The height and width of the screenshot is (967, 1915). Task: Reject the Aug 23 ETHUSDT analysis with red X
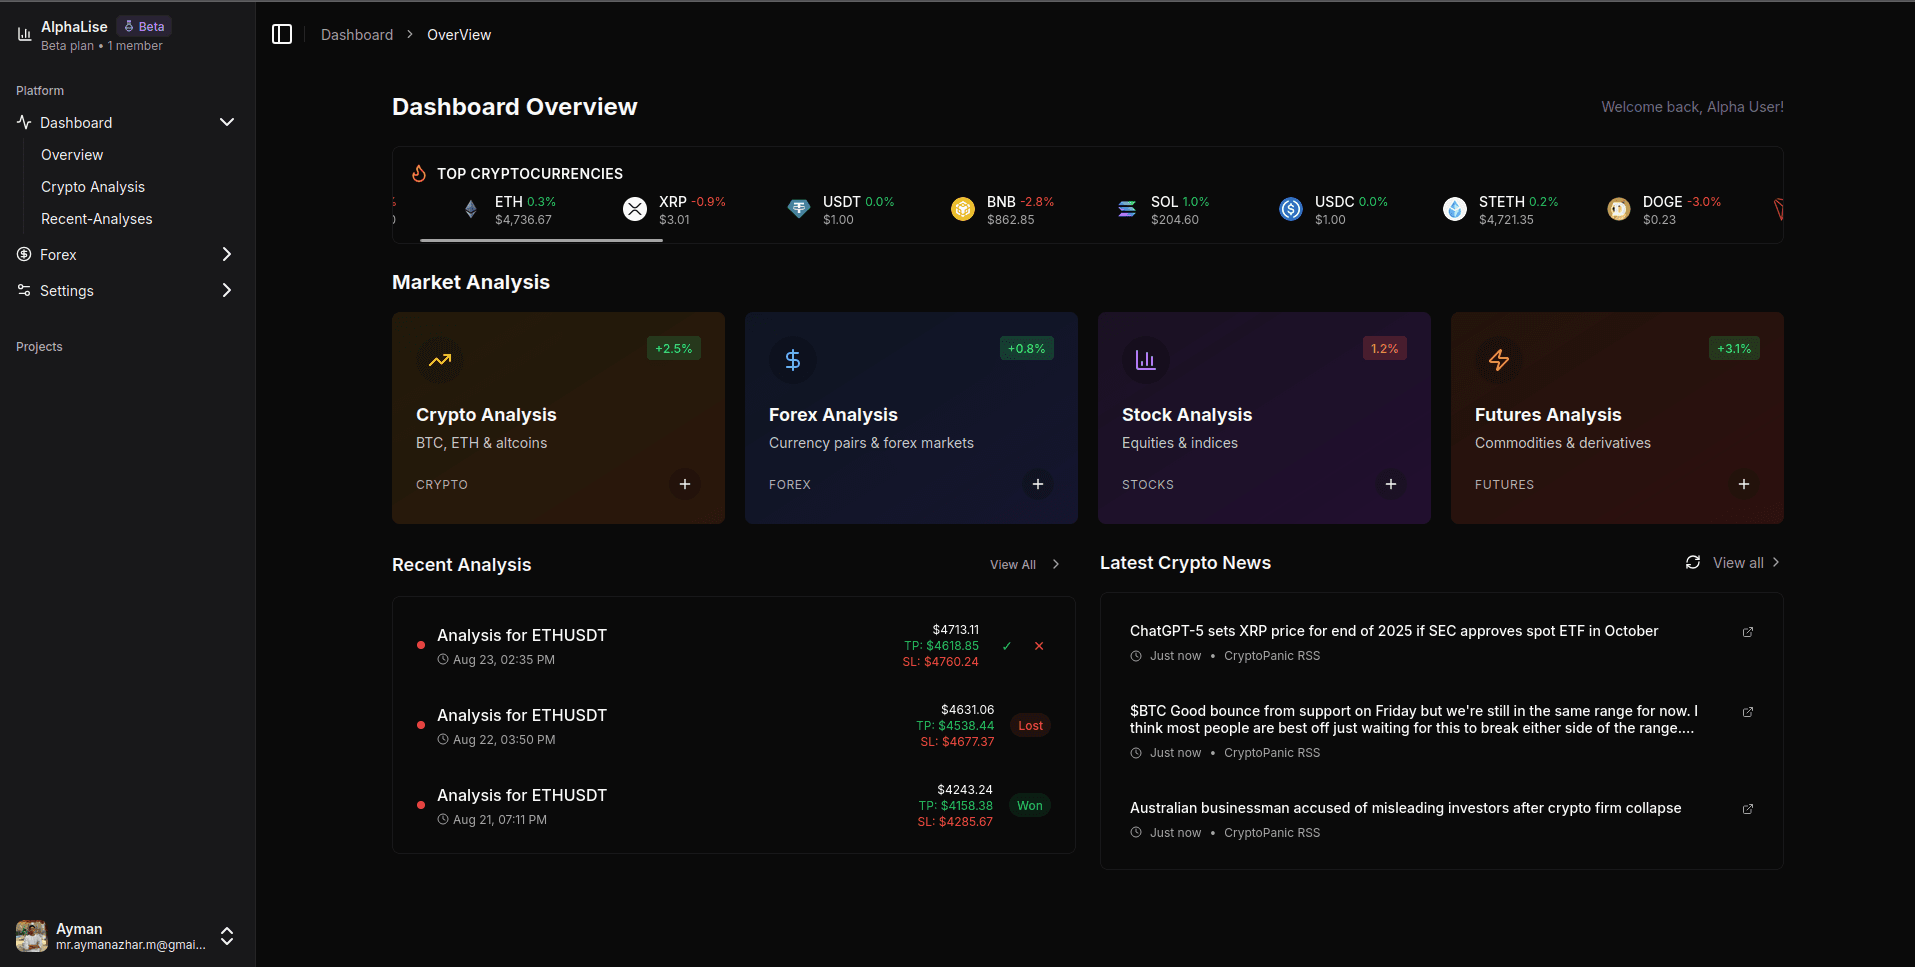pyautogui.click(x=1038, y=646)
